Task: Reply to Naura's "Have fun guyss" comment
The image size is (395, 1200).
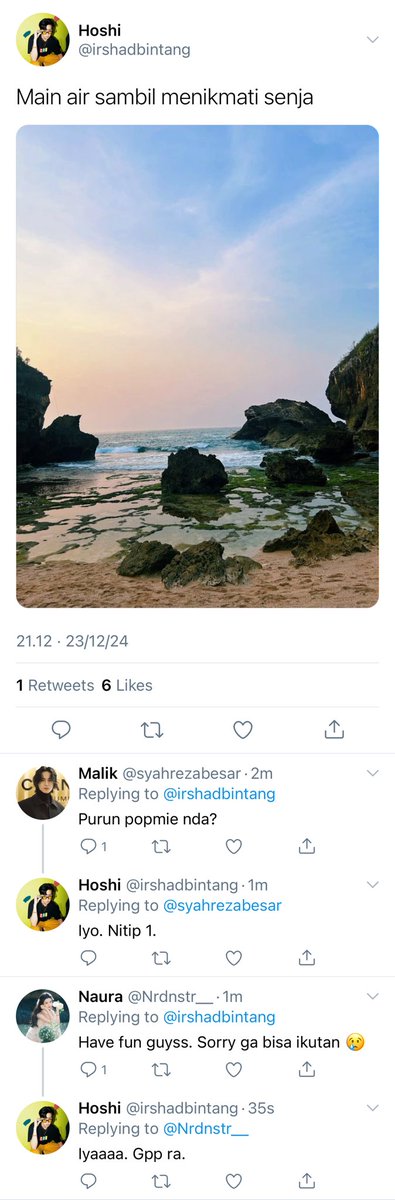Action: pyautogui.click(x=88, y=1069)
